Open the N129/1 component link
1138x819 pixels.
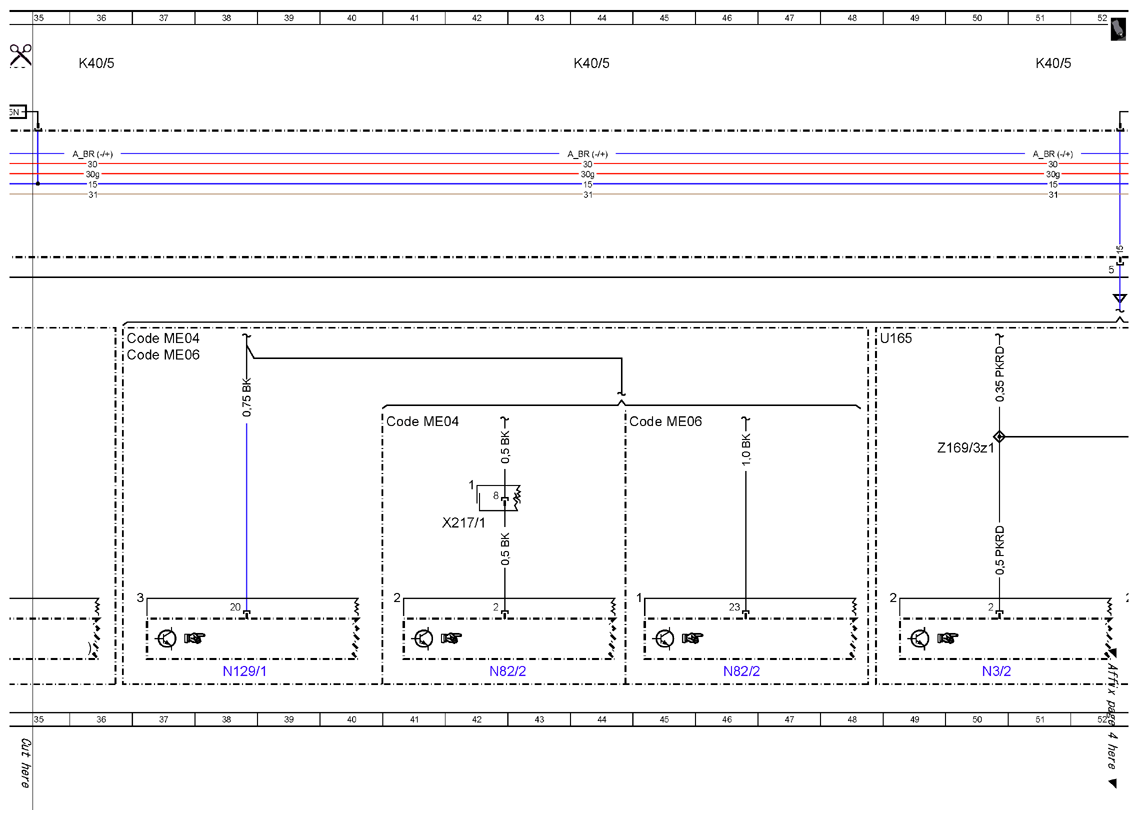pyautogui.click(x=245, y=671)
